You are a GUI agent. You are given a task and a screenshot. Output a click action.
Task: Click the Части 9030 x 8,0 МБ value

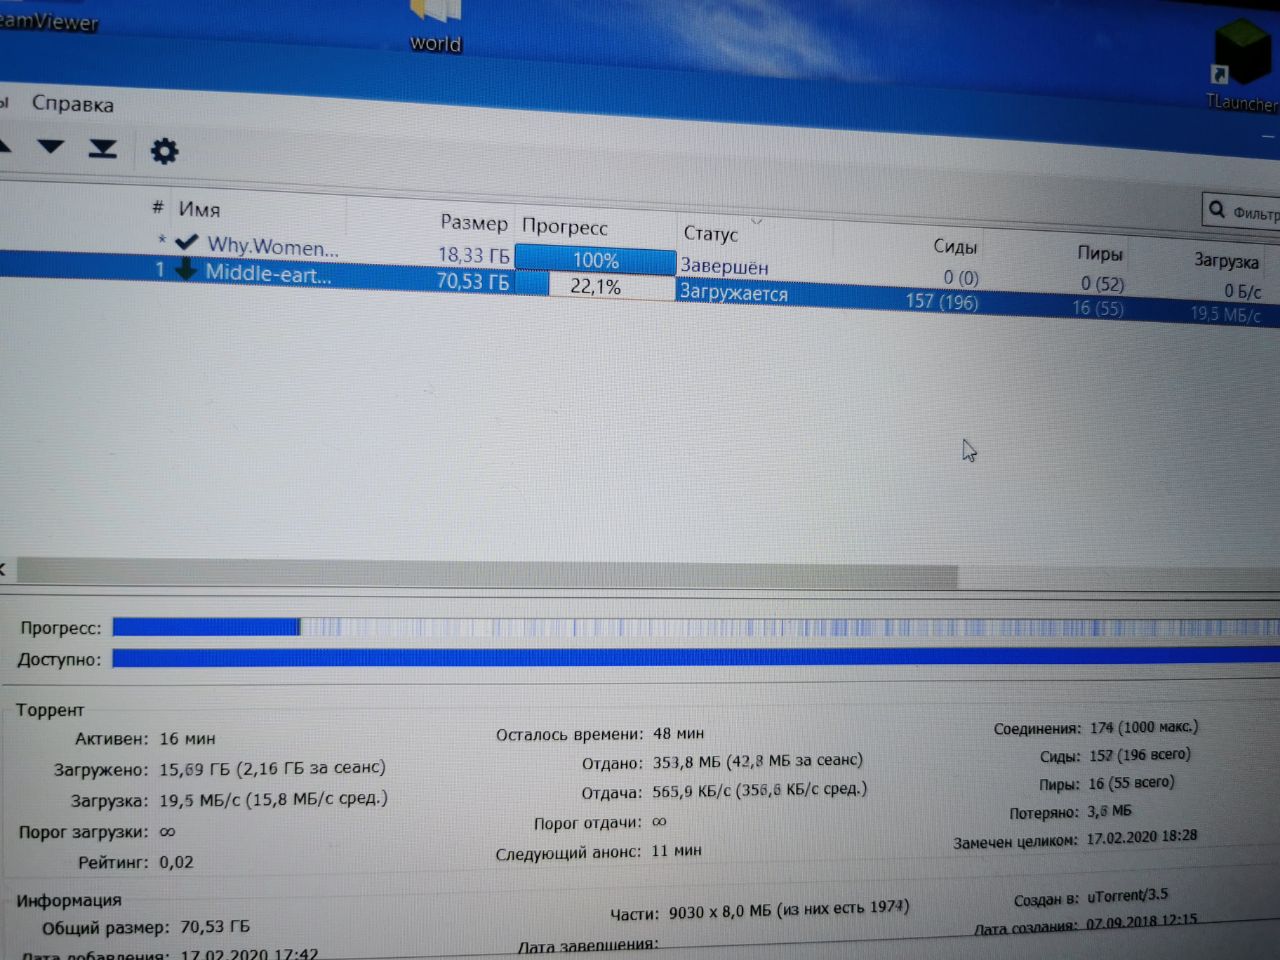789,910
